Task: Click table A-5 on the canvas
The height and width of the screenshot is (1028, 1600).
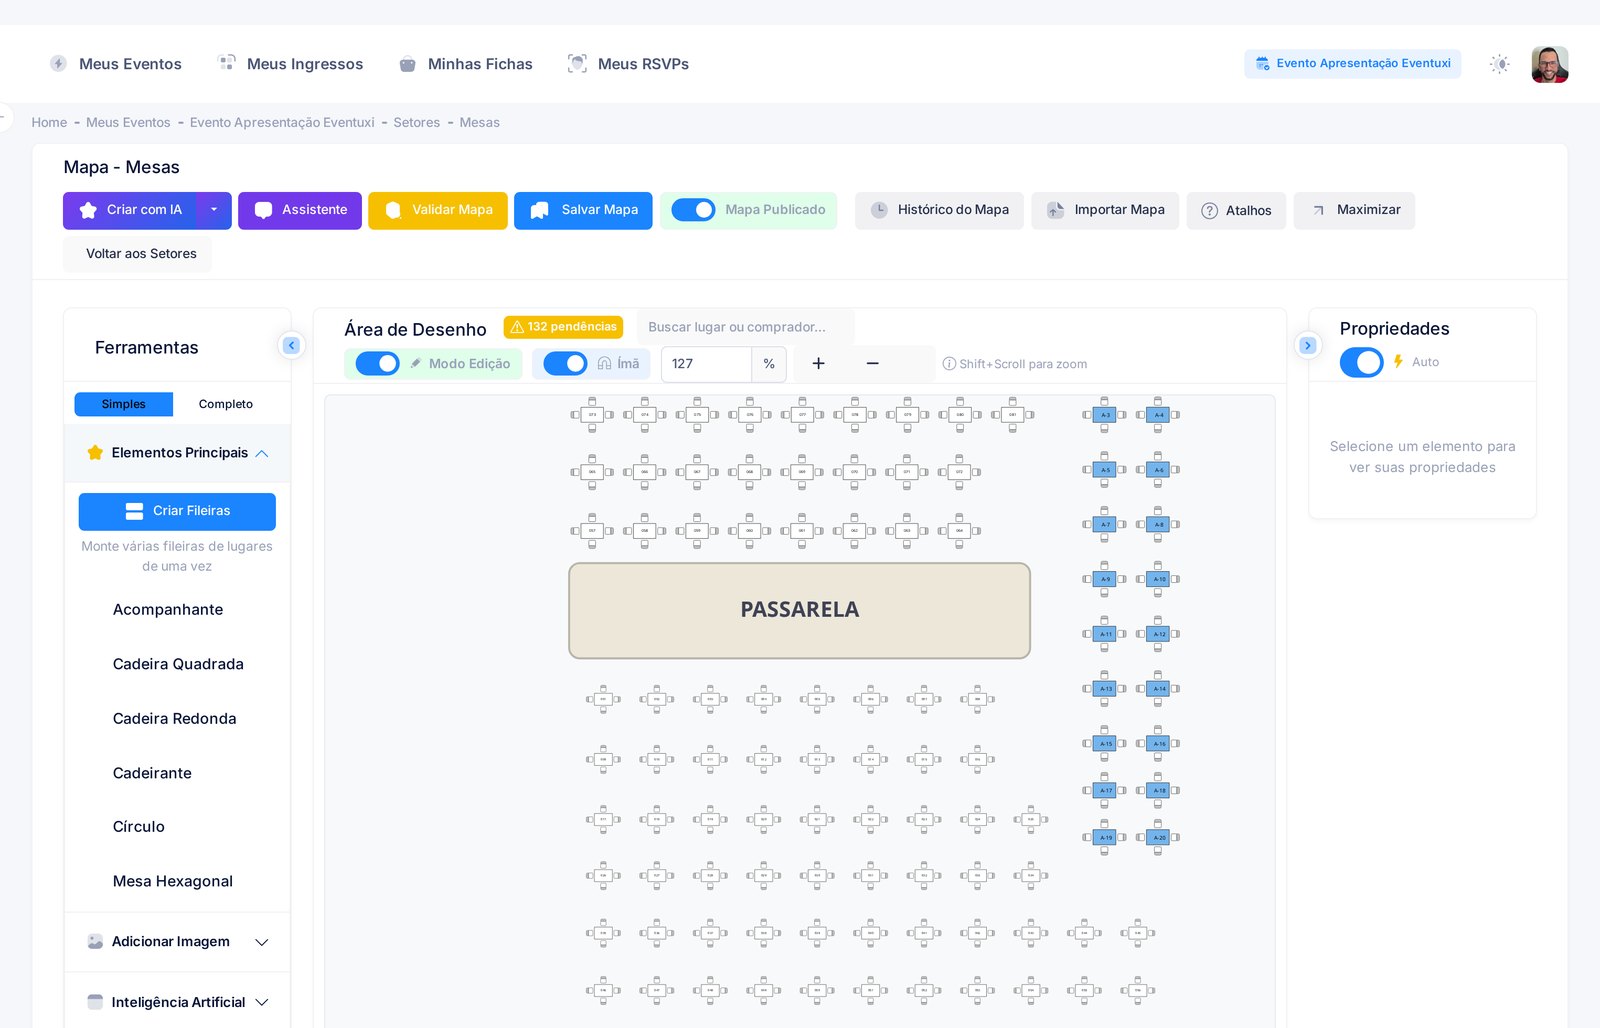Action: [x=1105, y=470]
